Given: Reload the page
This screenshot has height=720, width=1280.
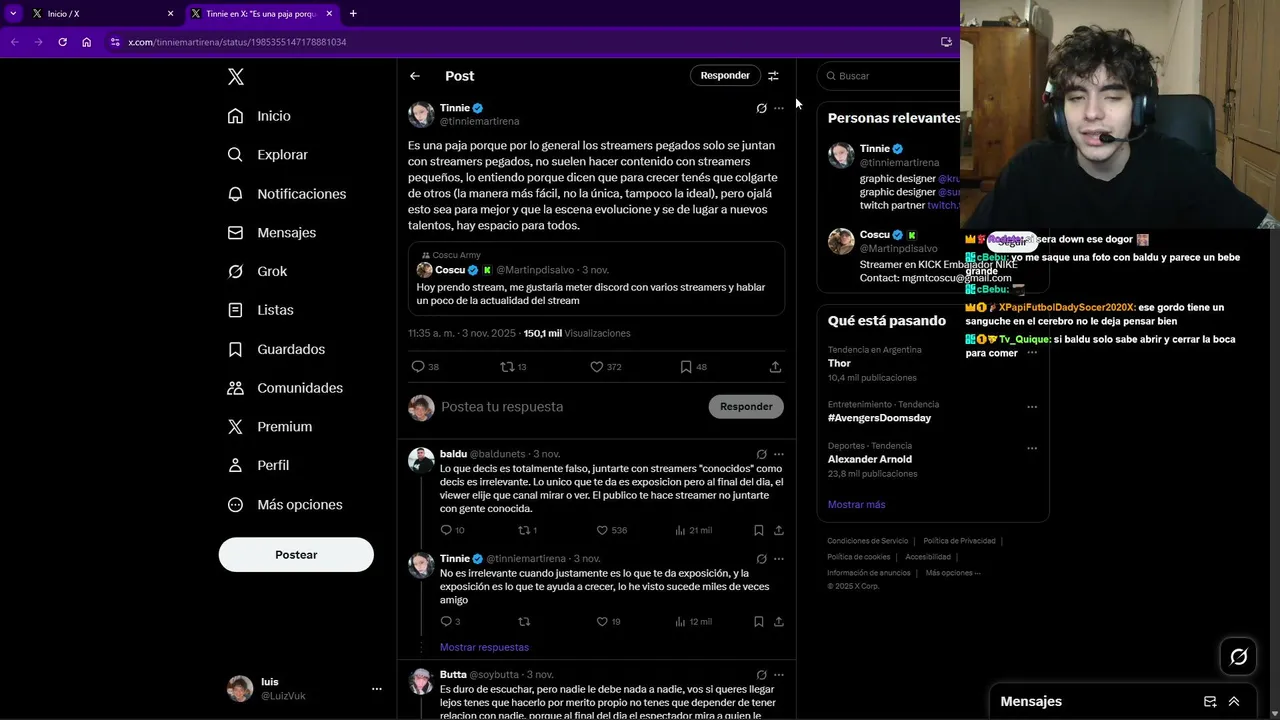Looking at the screenshot, I should click(62, 42).
